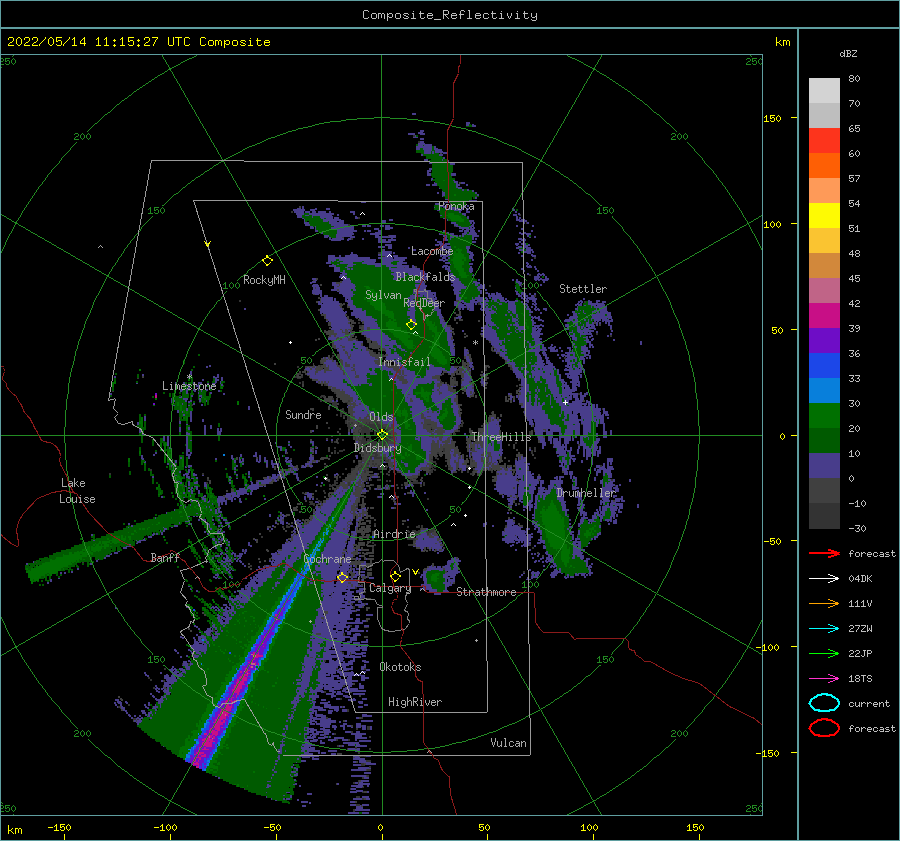Viewport: 900px width, 841px height.
Task: Click the HighRiver label
Action: pyautogui.click(x=415, y=702)
